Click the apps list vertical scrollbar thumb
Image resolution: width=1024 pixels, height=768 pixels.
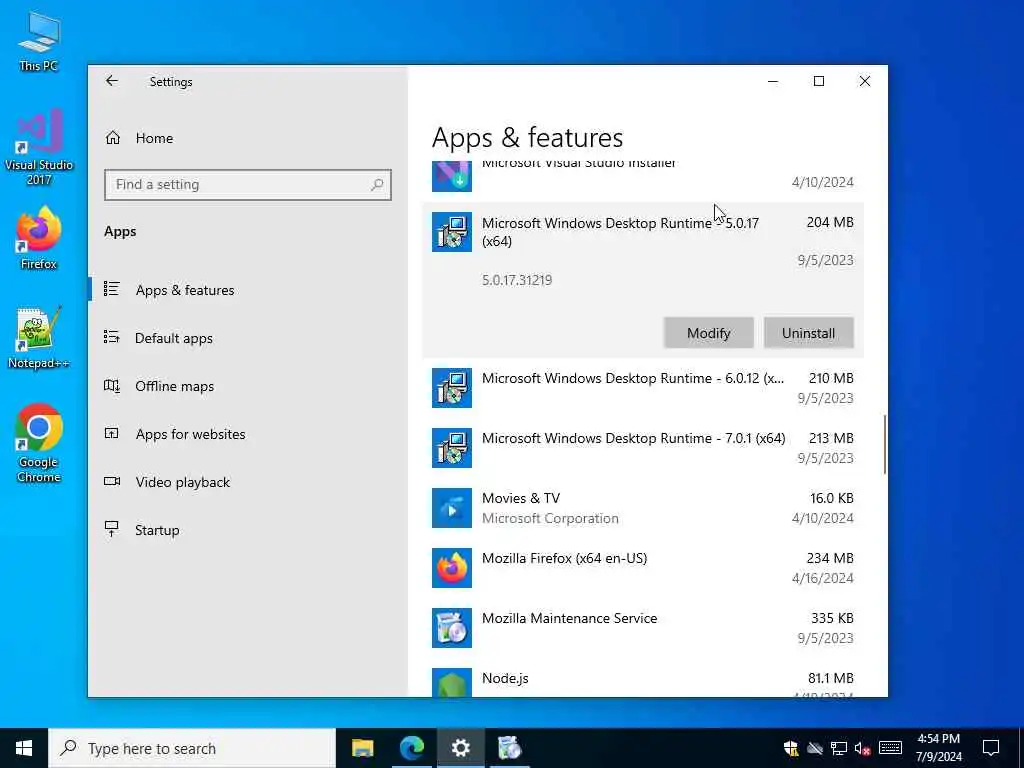point(885,444)
